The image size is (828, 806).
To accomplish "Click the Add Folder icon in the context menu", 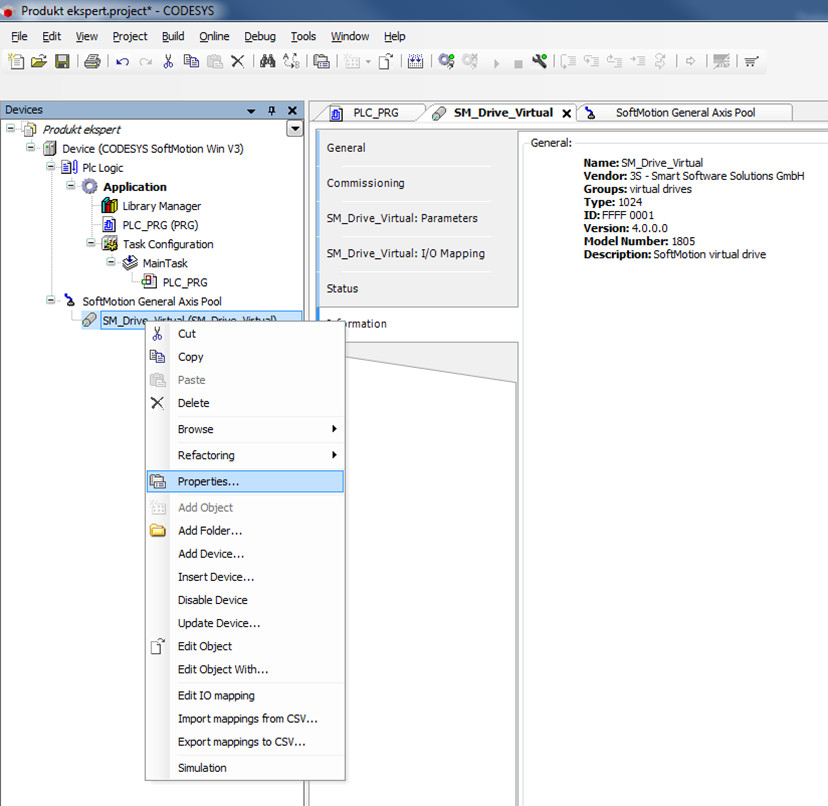I will [x=157, y=530].
